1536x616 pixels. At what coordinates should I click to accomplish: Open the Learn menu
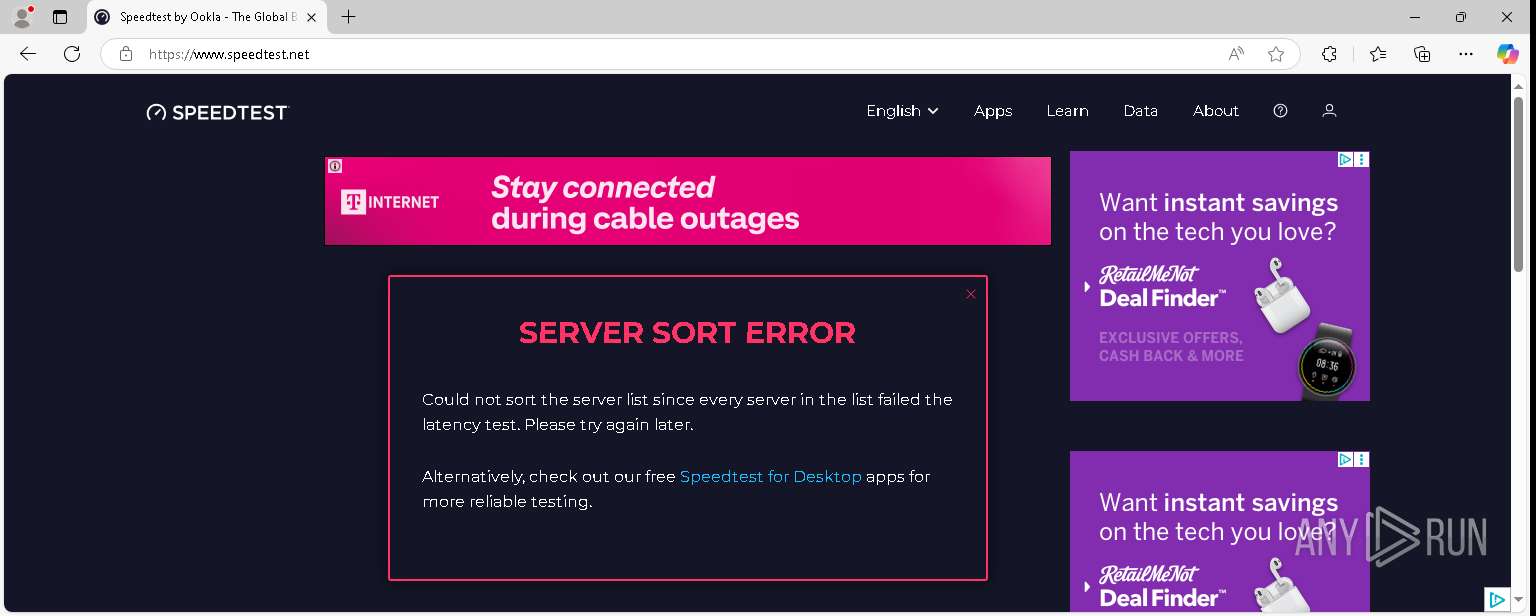click(1067, 111)
